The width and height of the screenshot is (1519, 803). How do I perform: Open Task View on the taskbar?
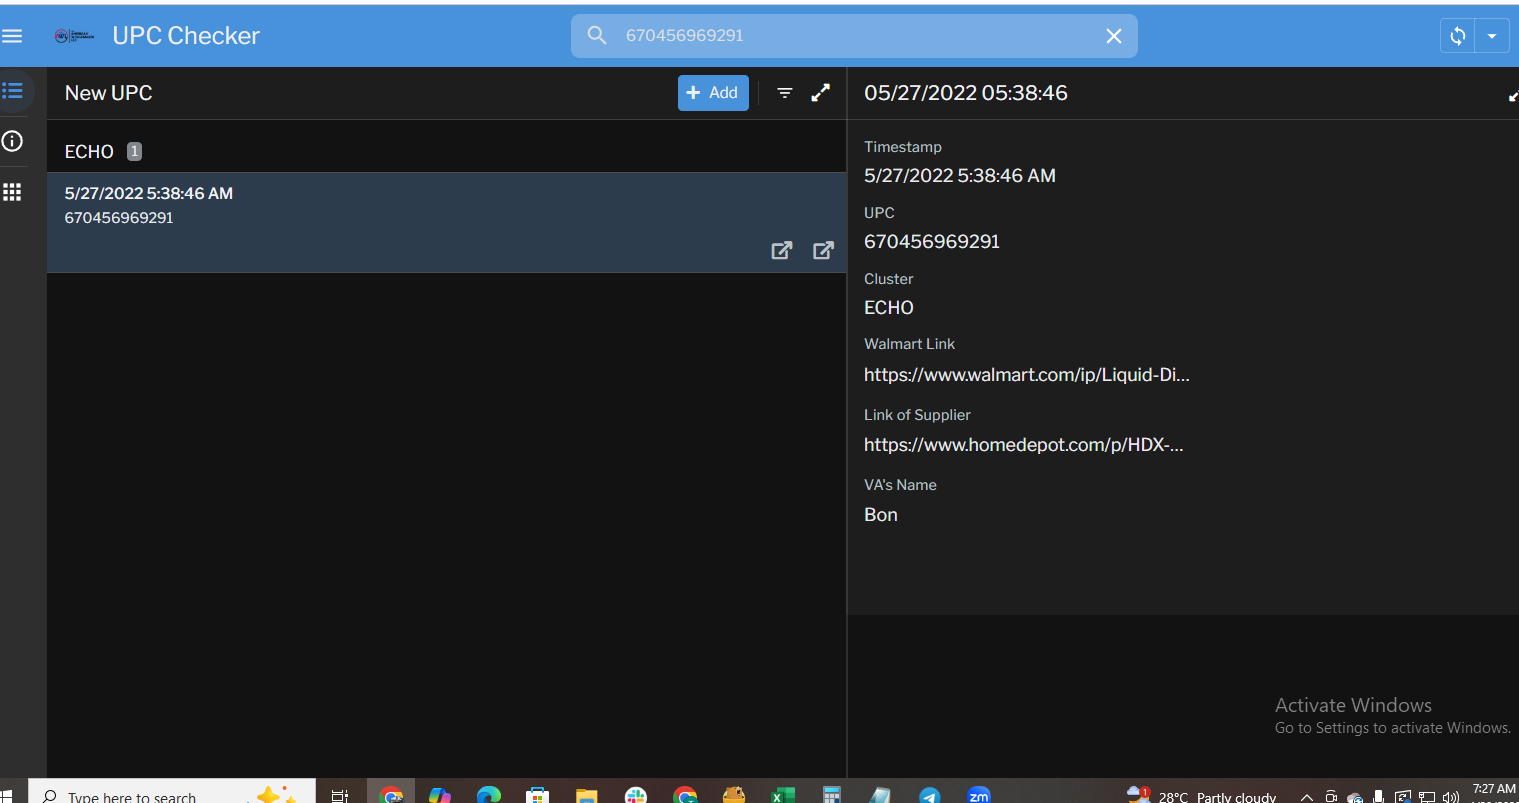click(340, 795)
